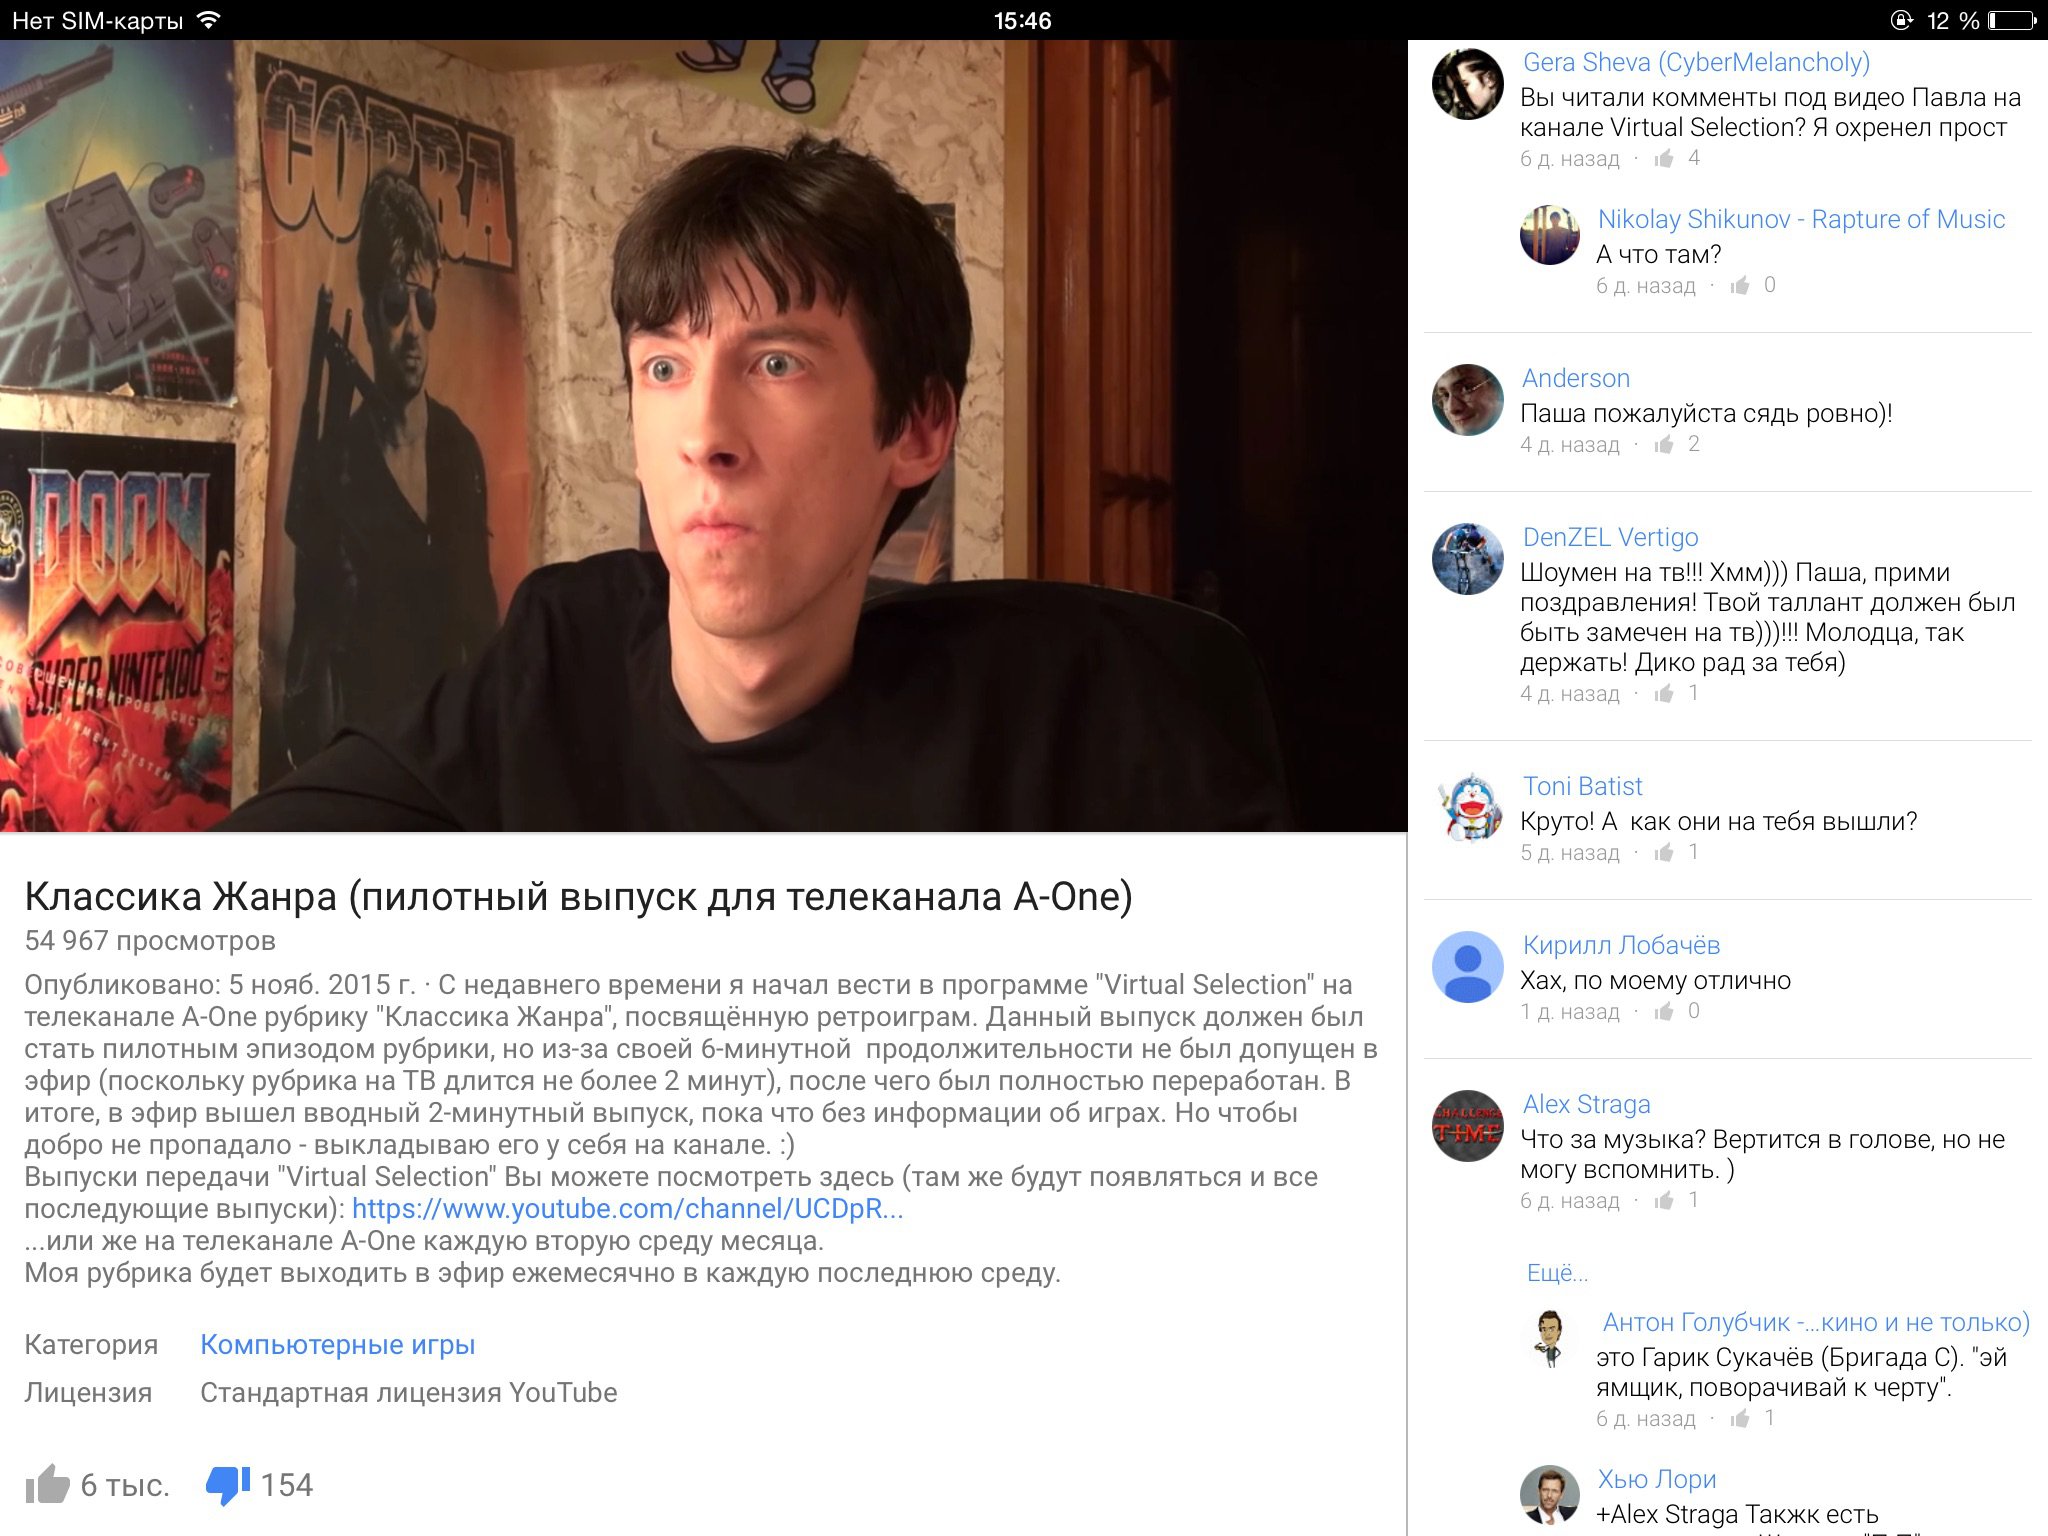Expand more replies with Ещё...
This screenshot has height=1536, width=2048.
pyautogui.click(x=1557, y=1273)
